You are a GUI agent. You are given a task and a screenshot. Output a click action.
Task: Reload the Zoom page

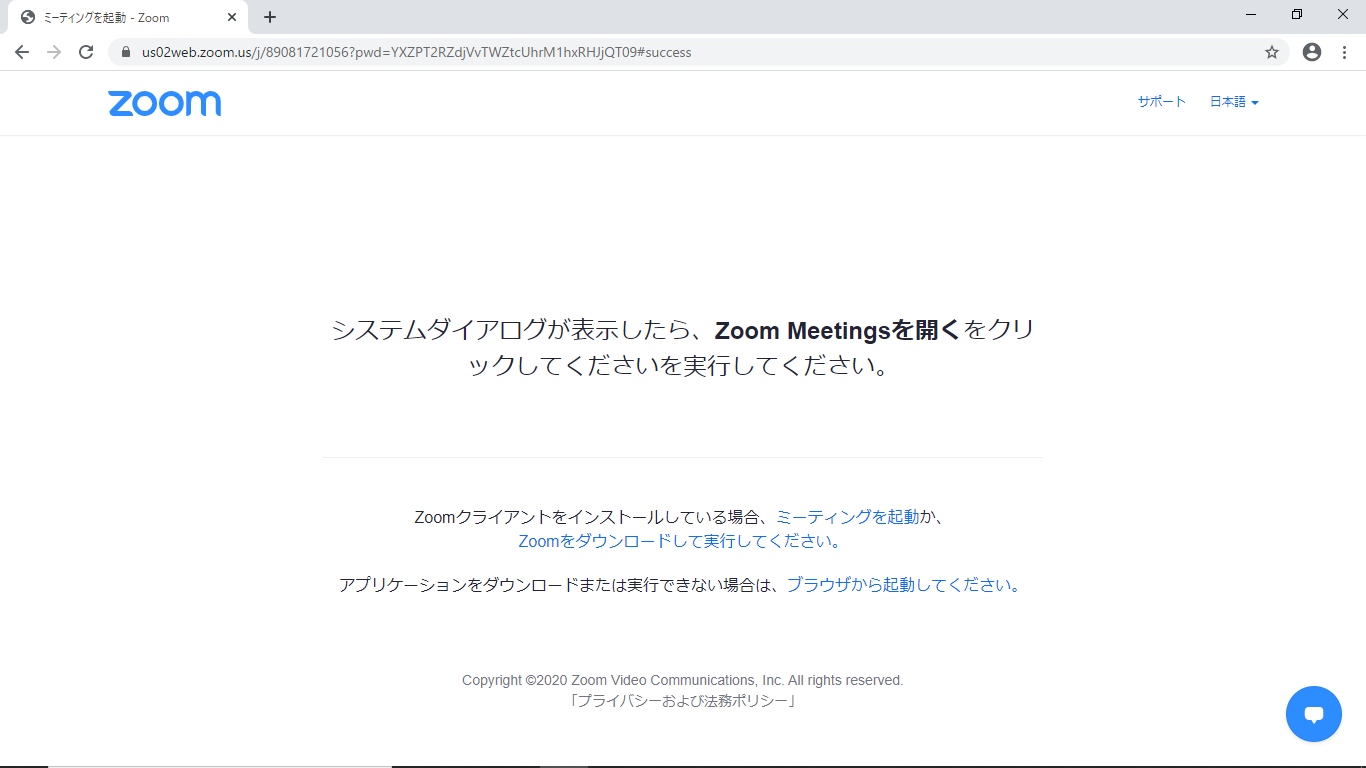click(86, 52)
